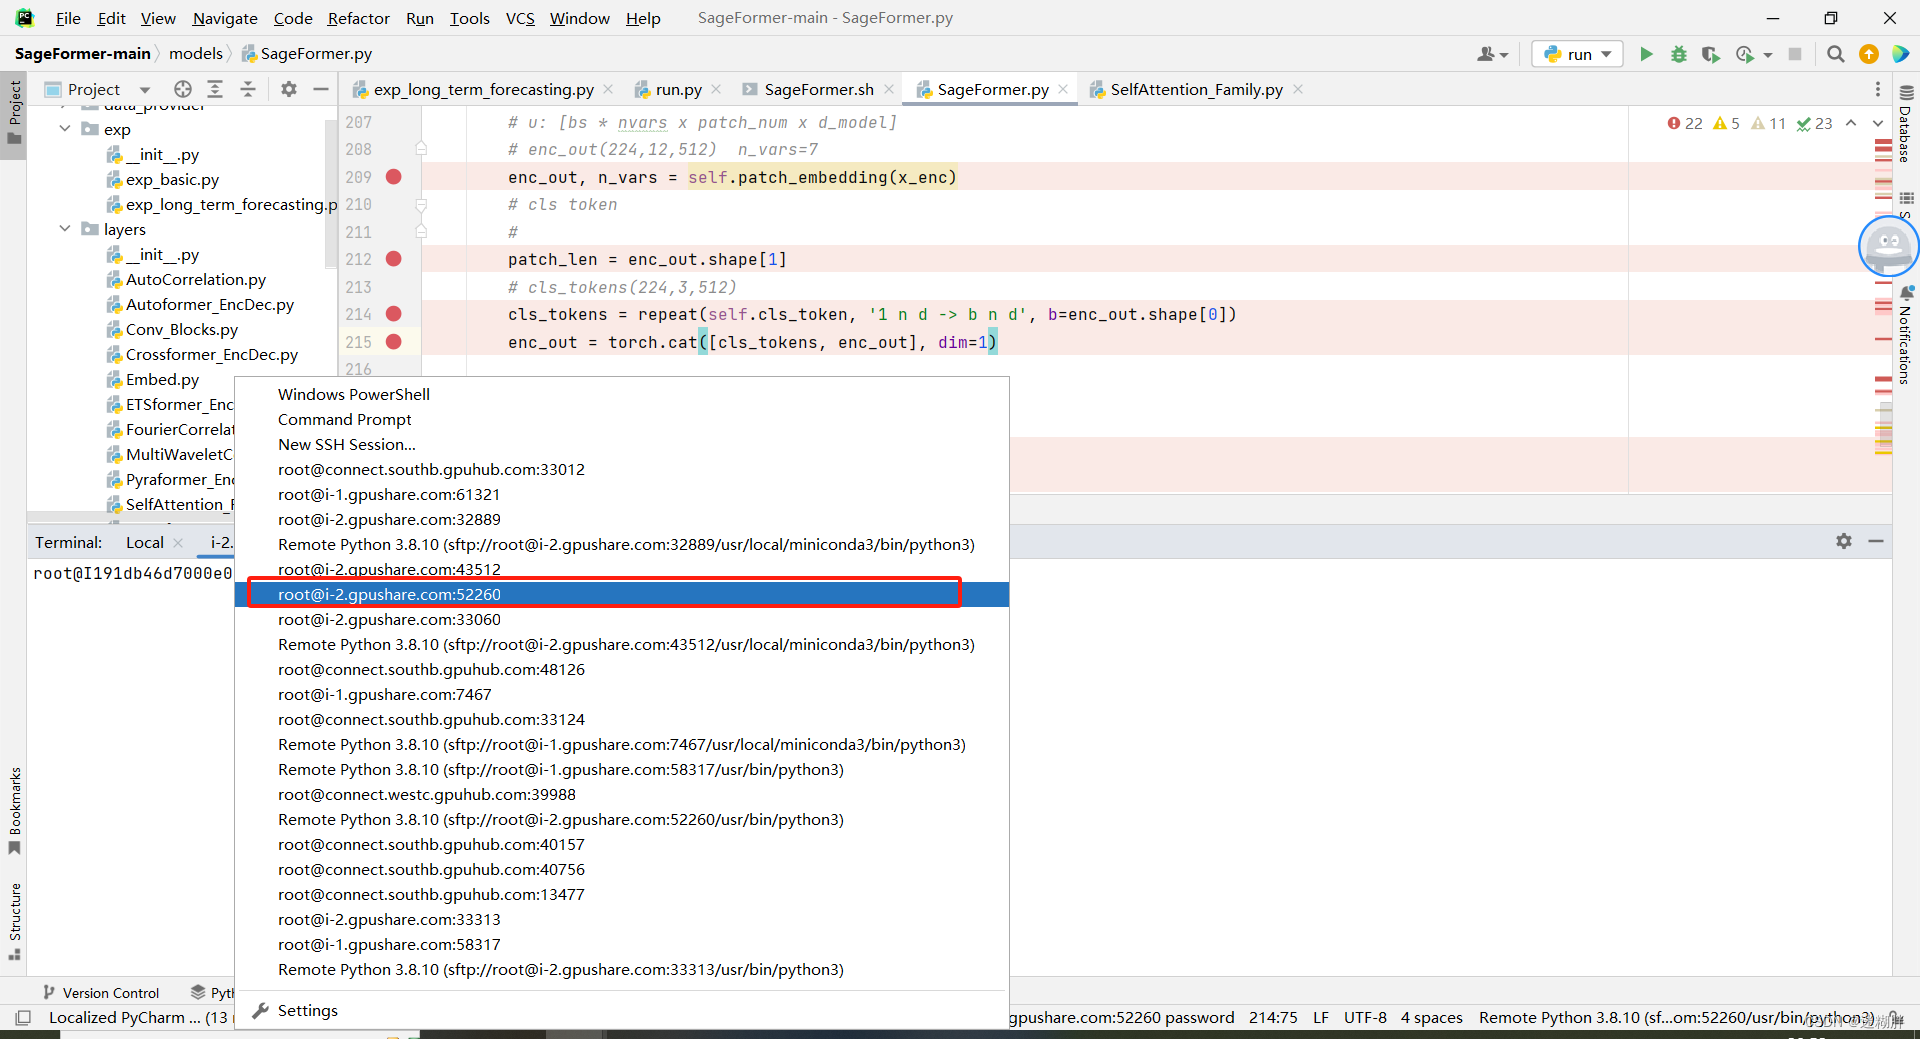Switch to exp_long_term_forecasting.py tab
1920x1039 pixels.
[483, 89]
